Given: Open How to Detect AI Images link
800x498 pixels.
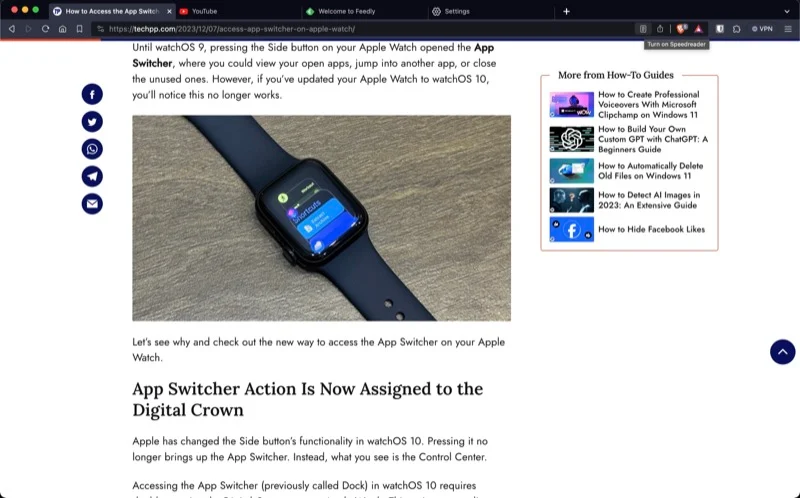Looking at the screenshot, I should coord(649,200).
